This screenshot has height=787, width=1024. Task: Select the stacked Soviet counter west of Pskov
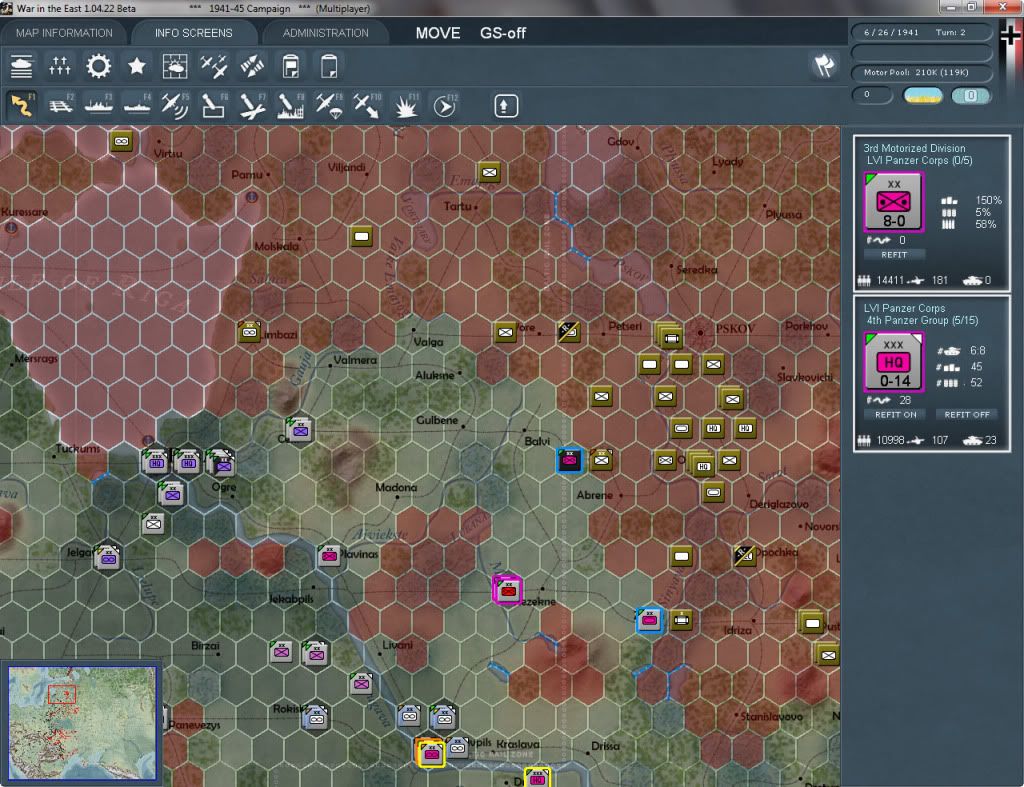(669, 336)
